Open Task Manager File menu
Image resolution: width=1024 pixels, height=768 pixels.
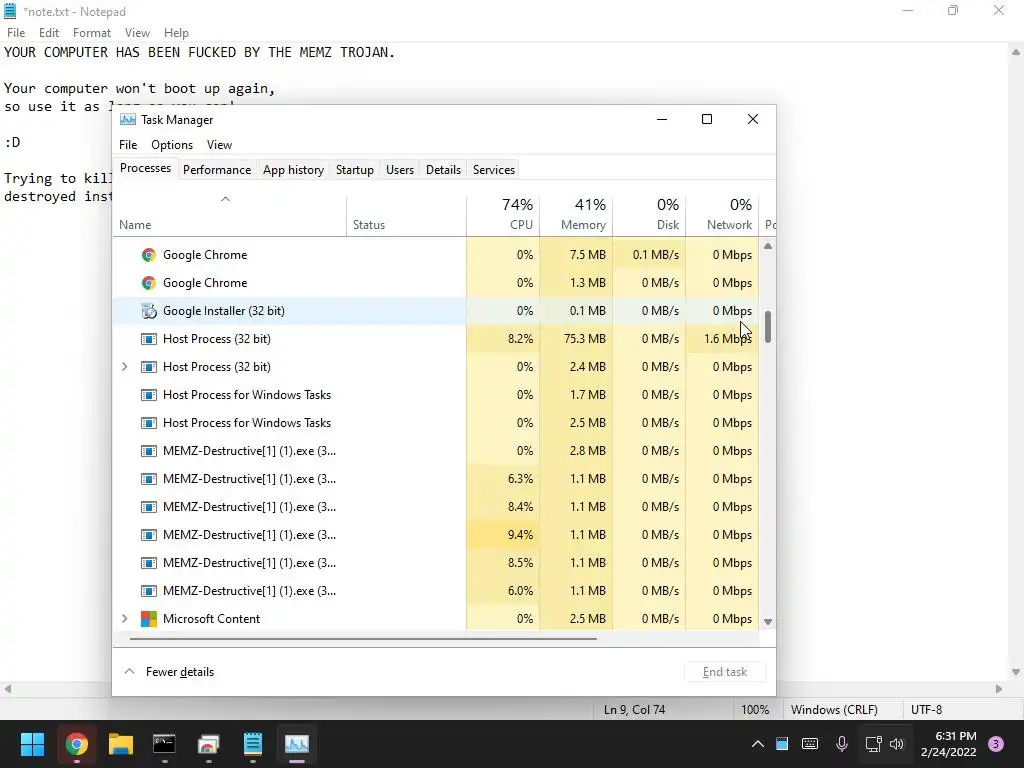(x=128, y=145)
